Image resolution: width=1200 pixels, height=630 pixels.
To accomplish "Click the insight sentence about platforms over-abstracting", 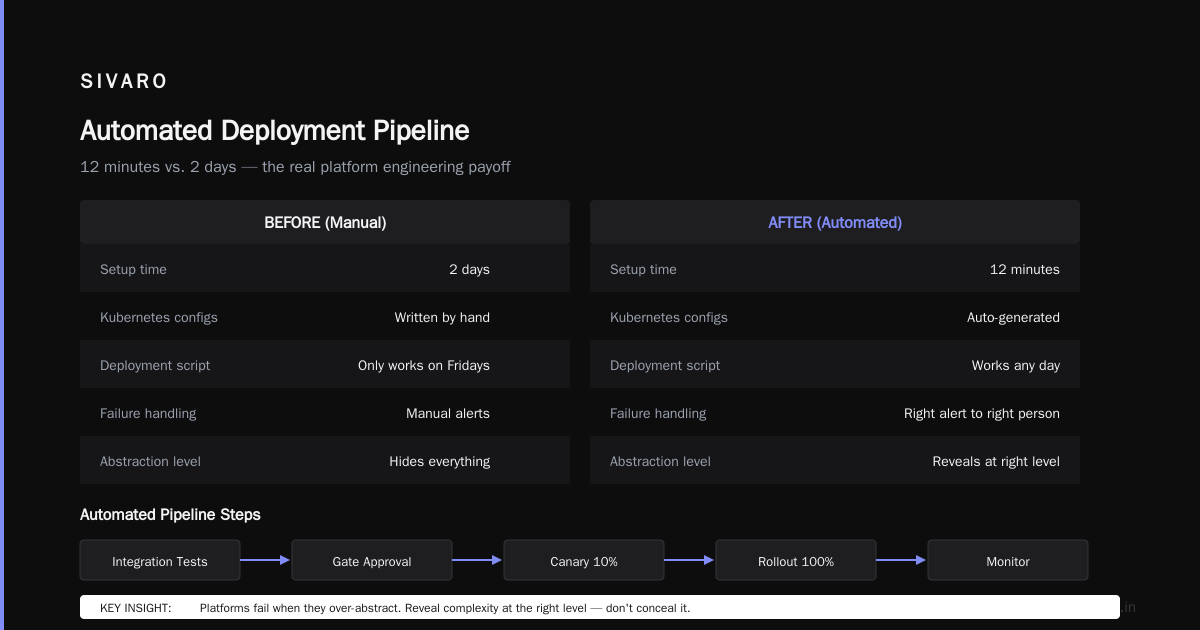I will 445,608.
